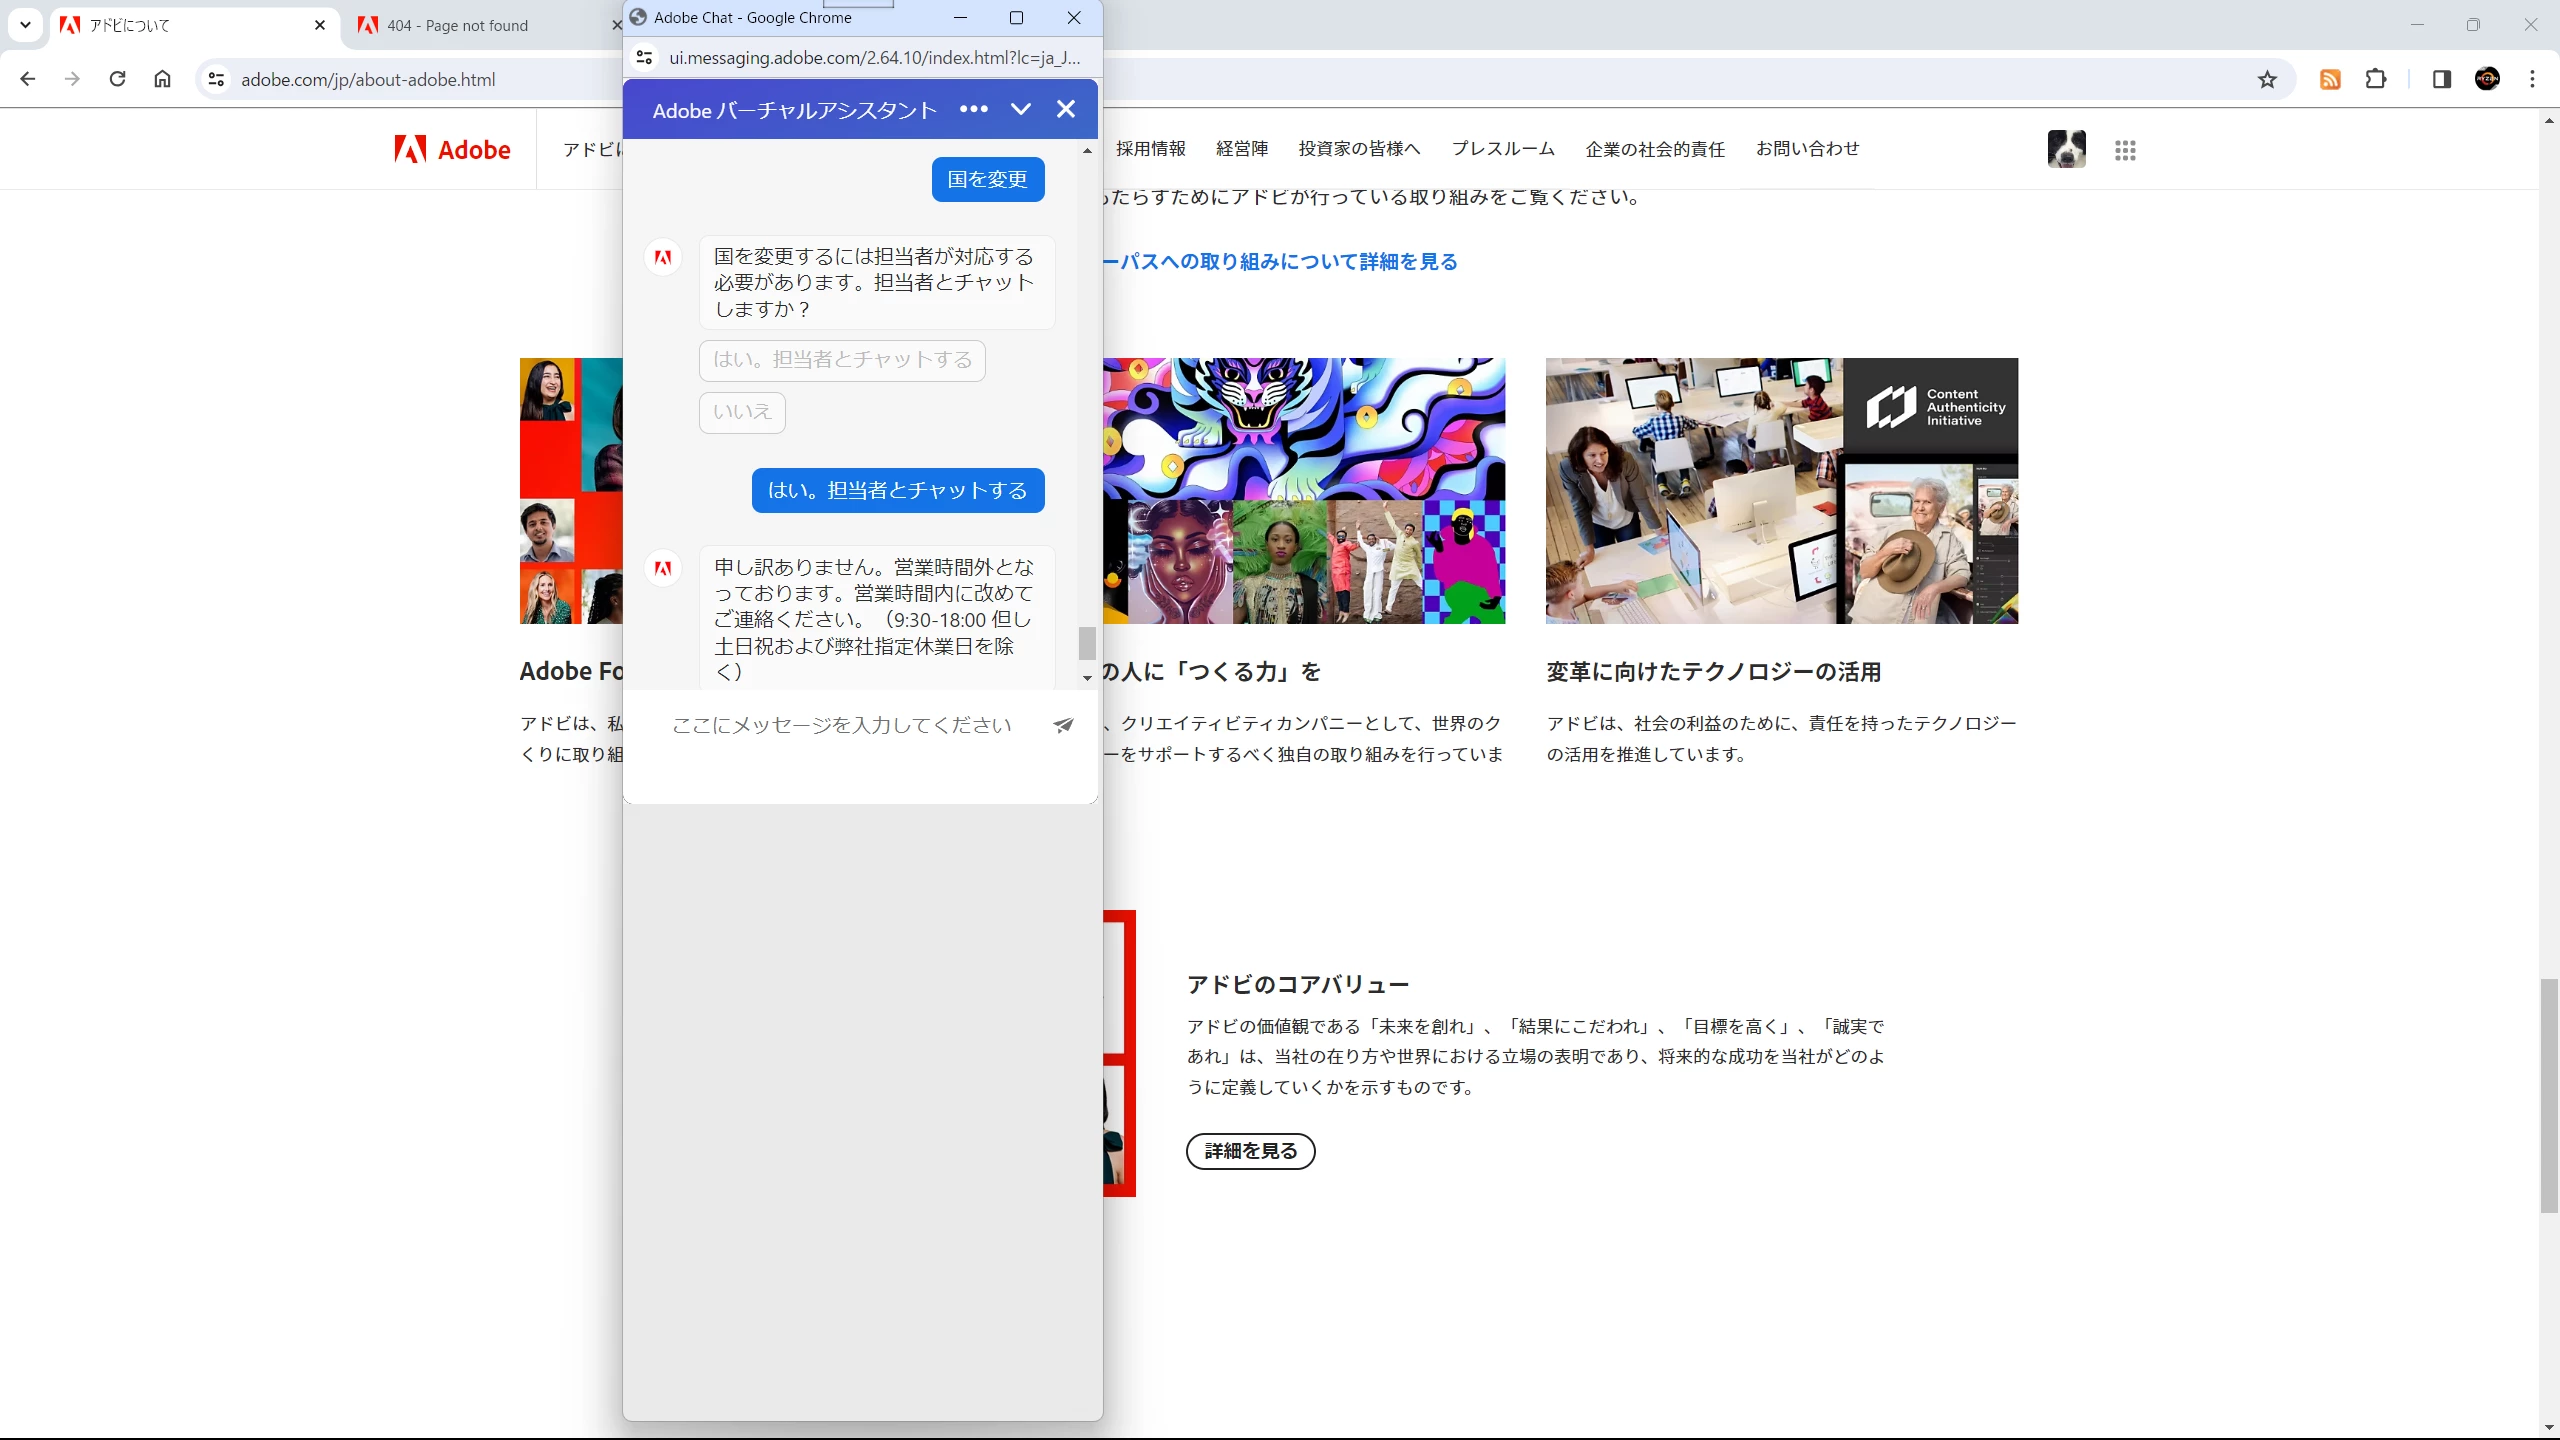
Task: Collapse the Adobe virtual assistant chat
Action: (1020, 109)
